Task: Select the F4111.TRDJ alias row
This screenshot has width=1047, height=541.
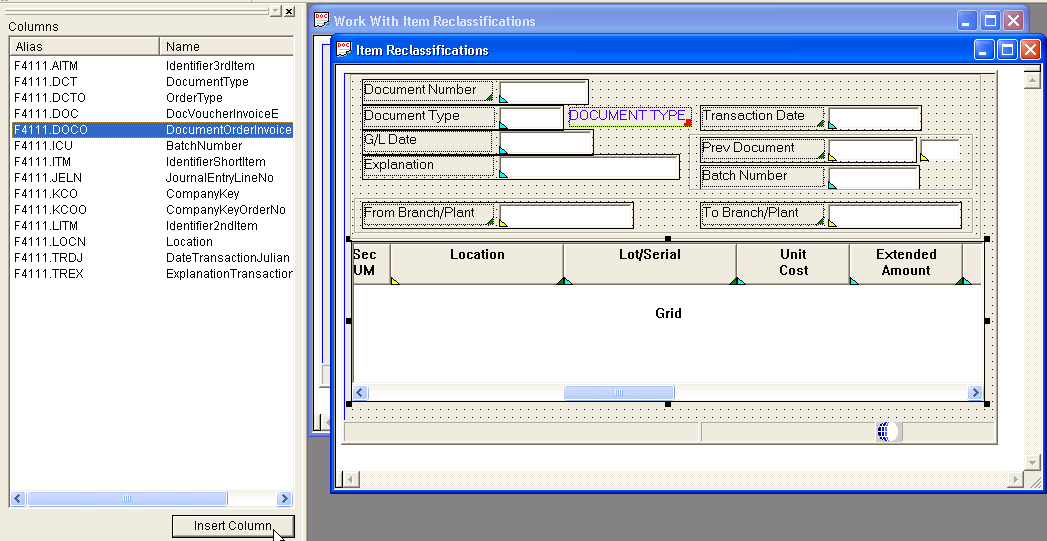Action: tap(152, 258)
